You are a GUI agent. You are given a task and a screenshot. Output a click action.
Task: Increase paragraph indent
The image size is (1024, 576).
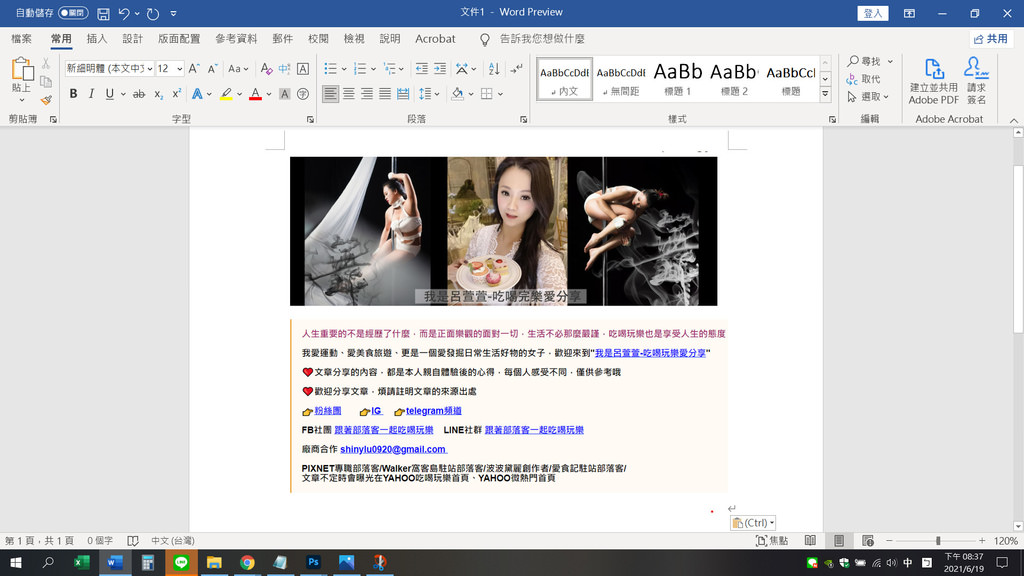pyautogui.click(x=440, y=69)
